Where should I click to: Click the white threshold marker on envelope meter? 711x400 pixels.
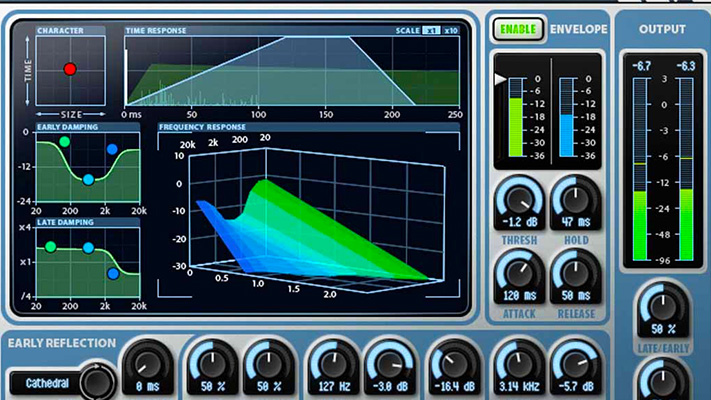tap(501, 79)
